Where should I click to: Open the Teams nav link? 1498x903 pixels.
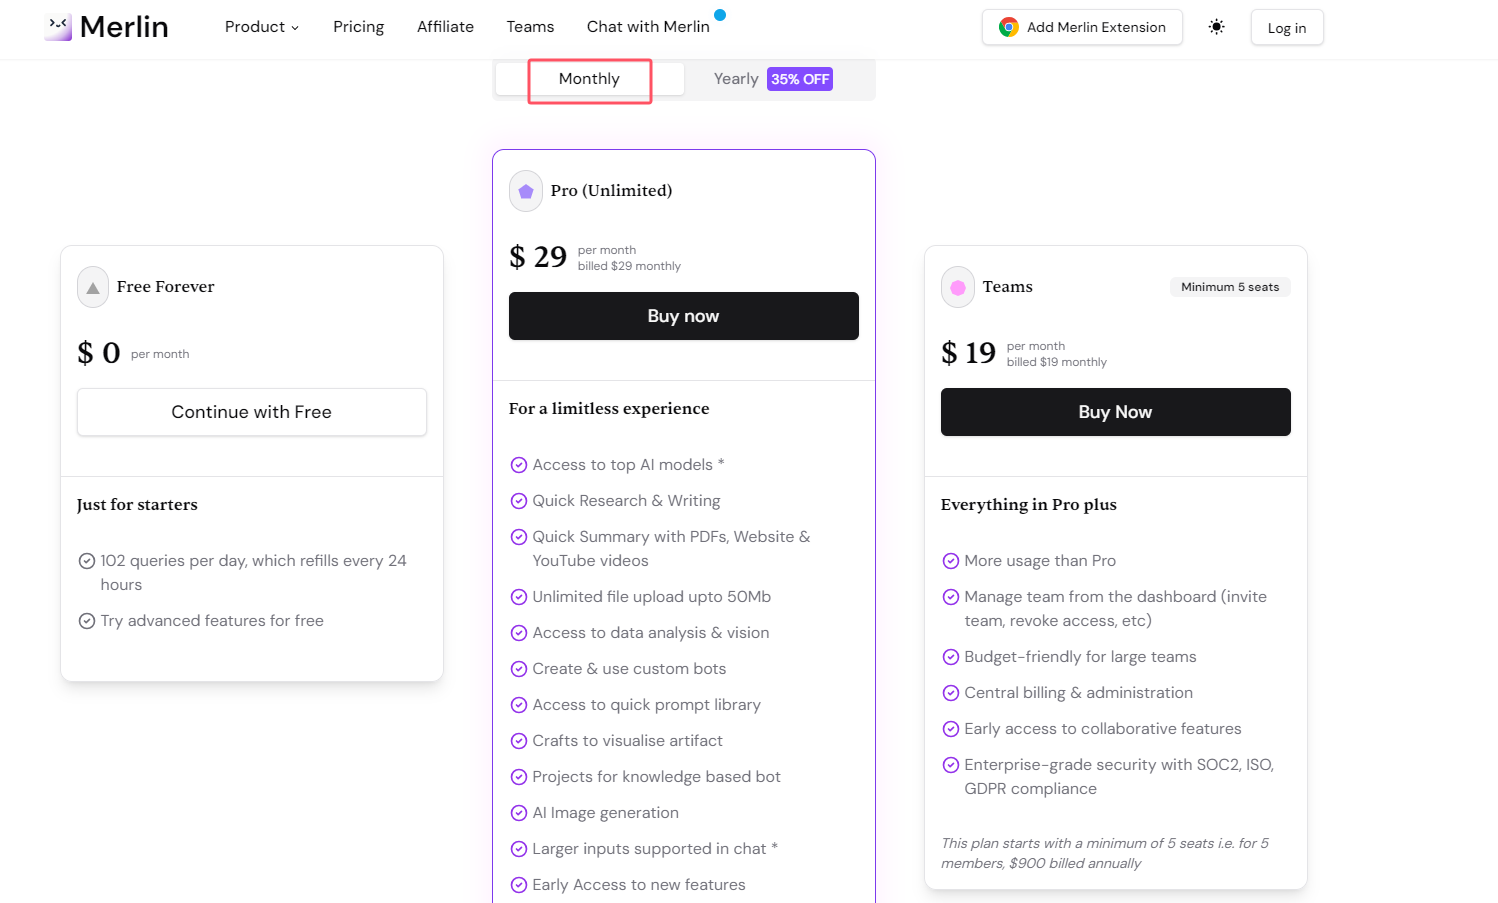[530, 27]
